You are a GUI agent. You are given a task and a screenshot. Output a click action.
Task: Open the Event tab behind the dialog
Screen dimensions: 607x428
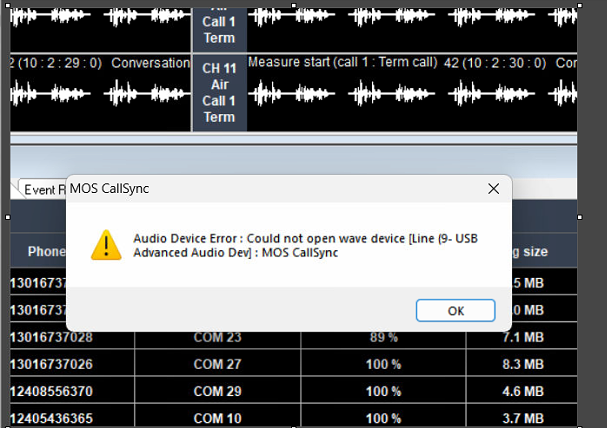[x=43, y=190]
